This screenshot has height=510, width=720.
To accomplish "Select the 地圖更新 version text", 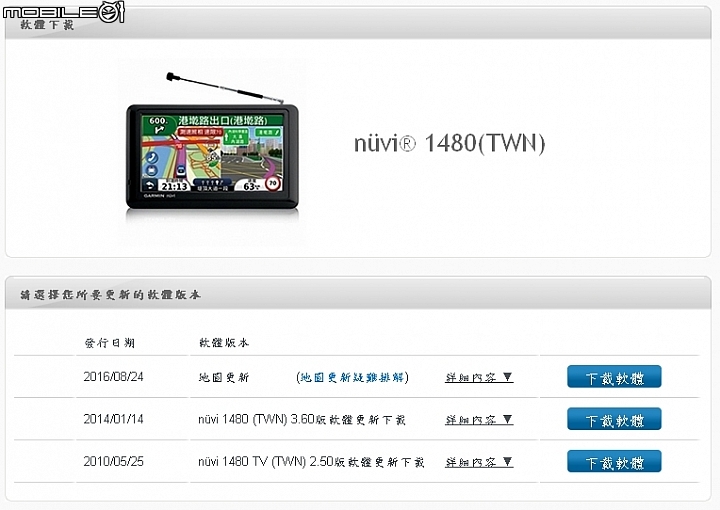I will pos(224,377).
